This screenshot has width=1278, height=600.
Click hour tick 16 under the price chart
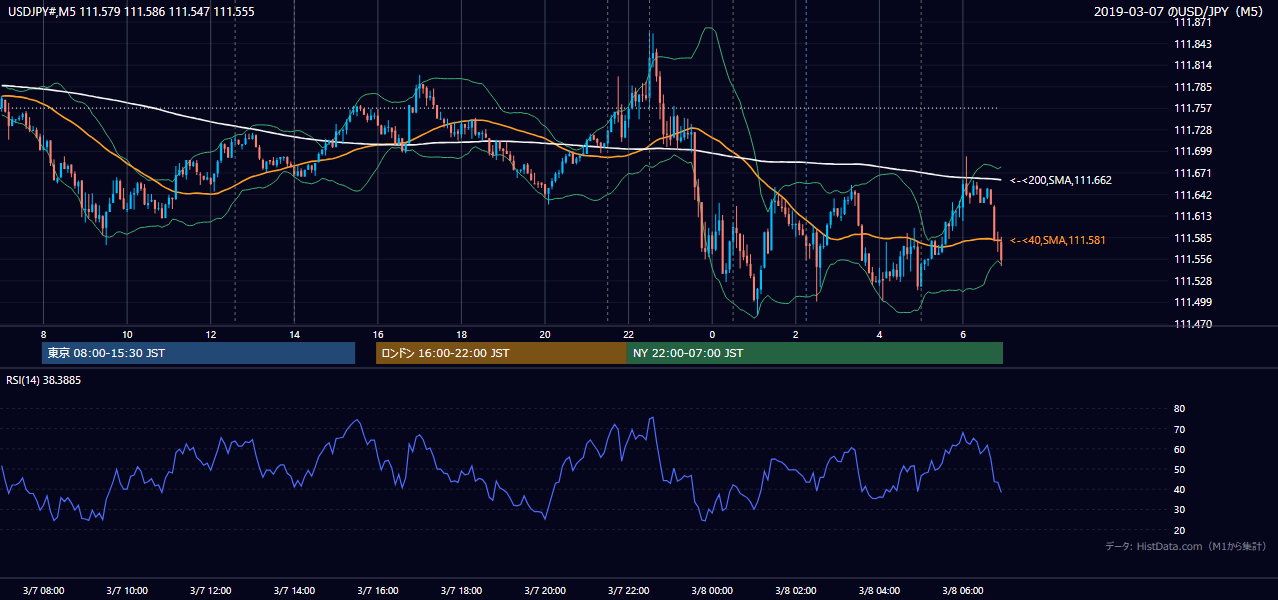[378, 334]
